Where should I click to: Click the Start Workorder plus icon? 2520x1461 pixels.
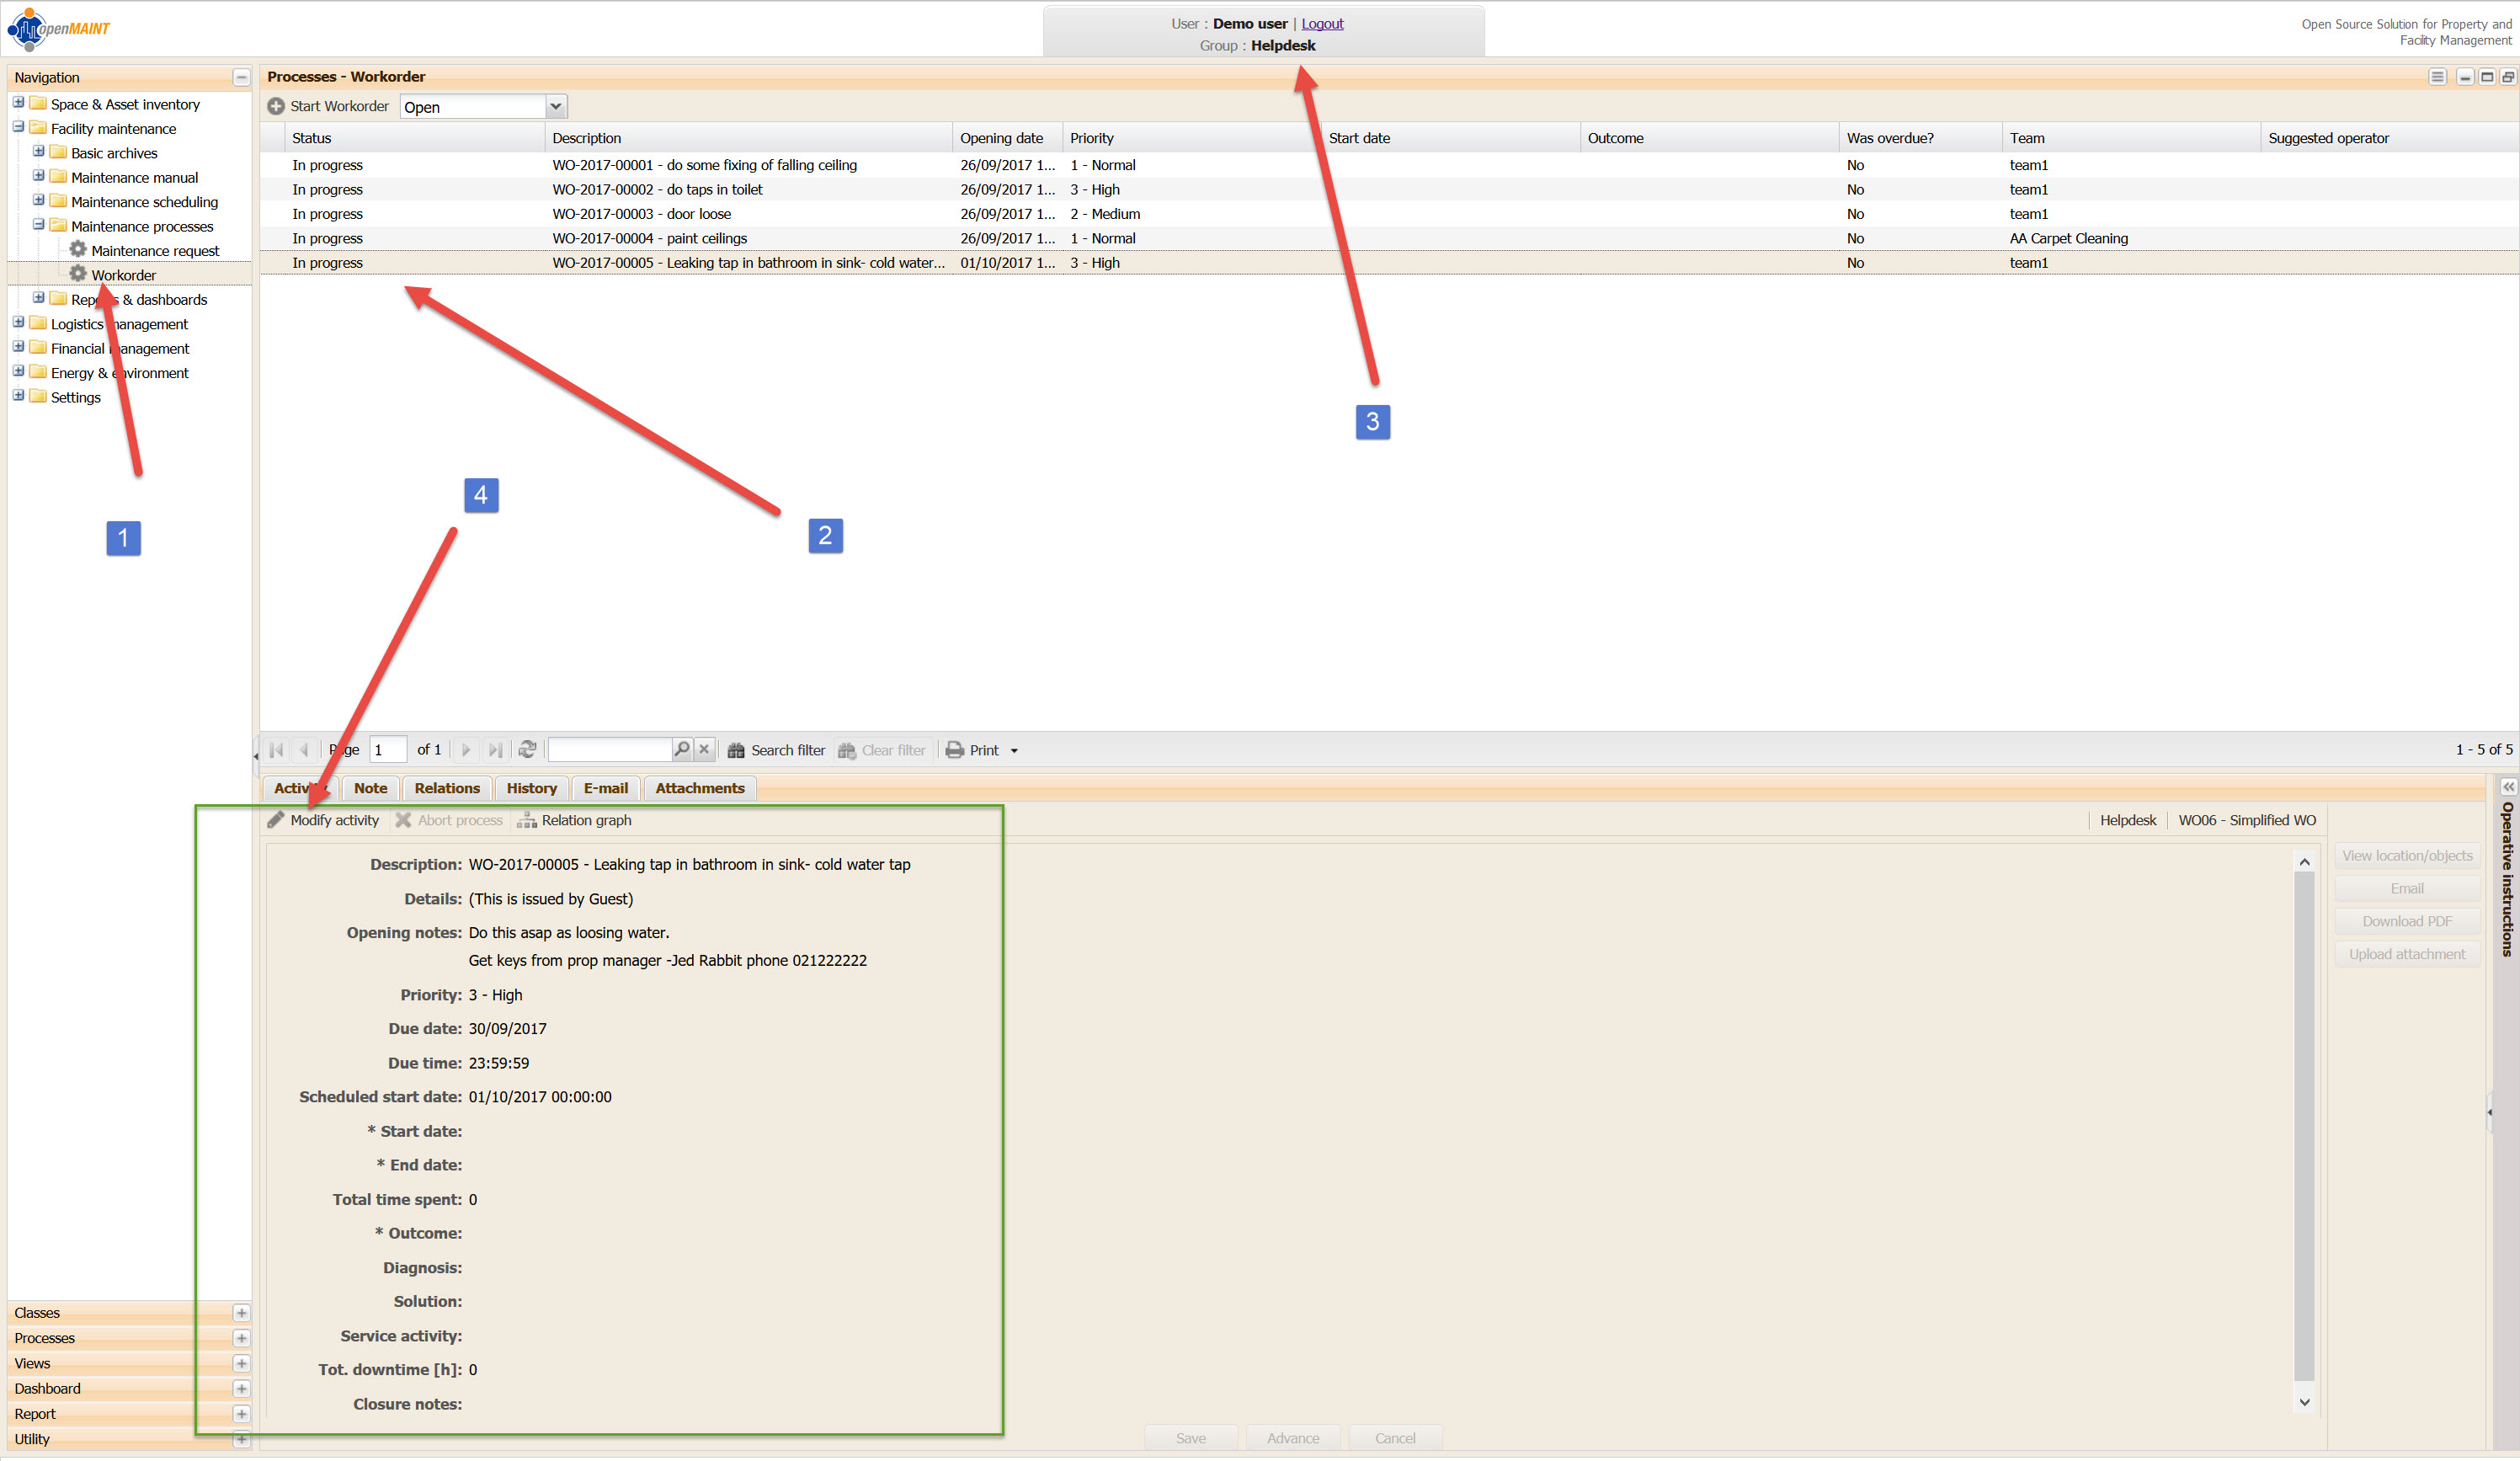[x=276, y=106]
